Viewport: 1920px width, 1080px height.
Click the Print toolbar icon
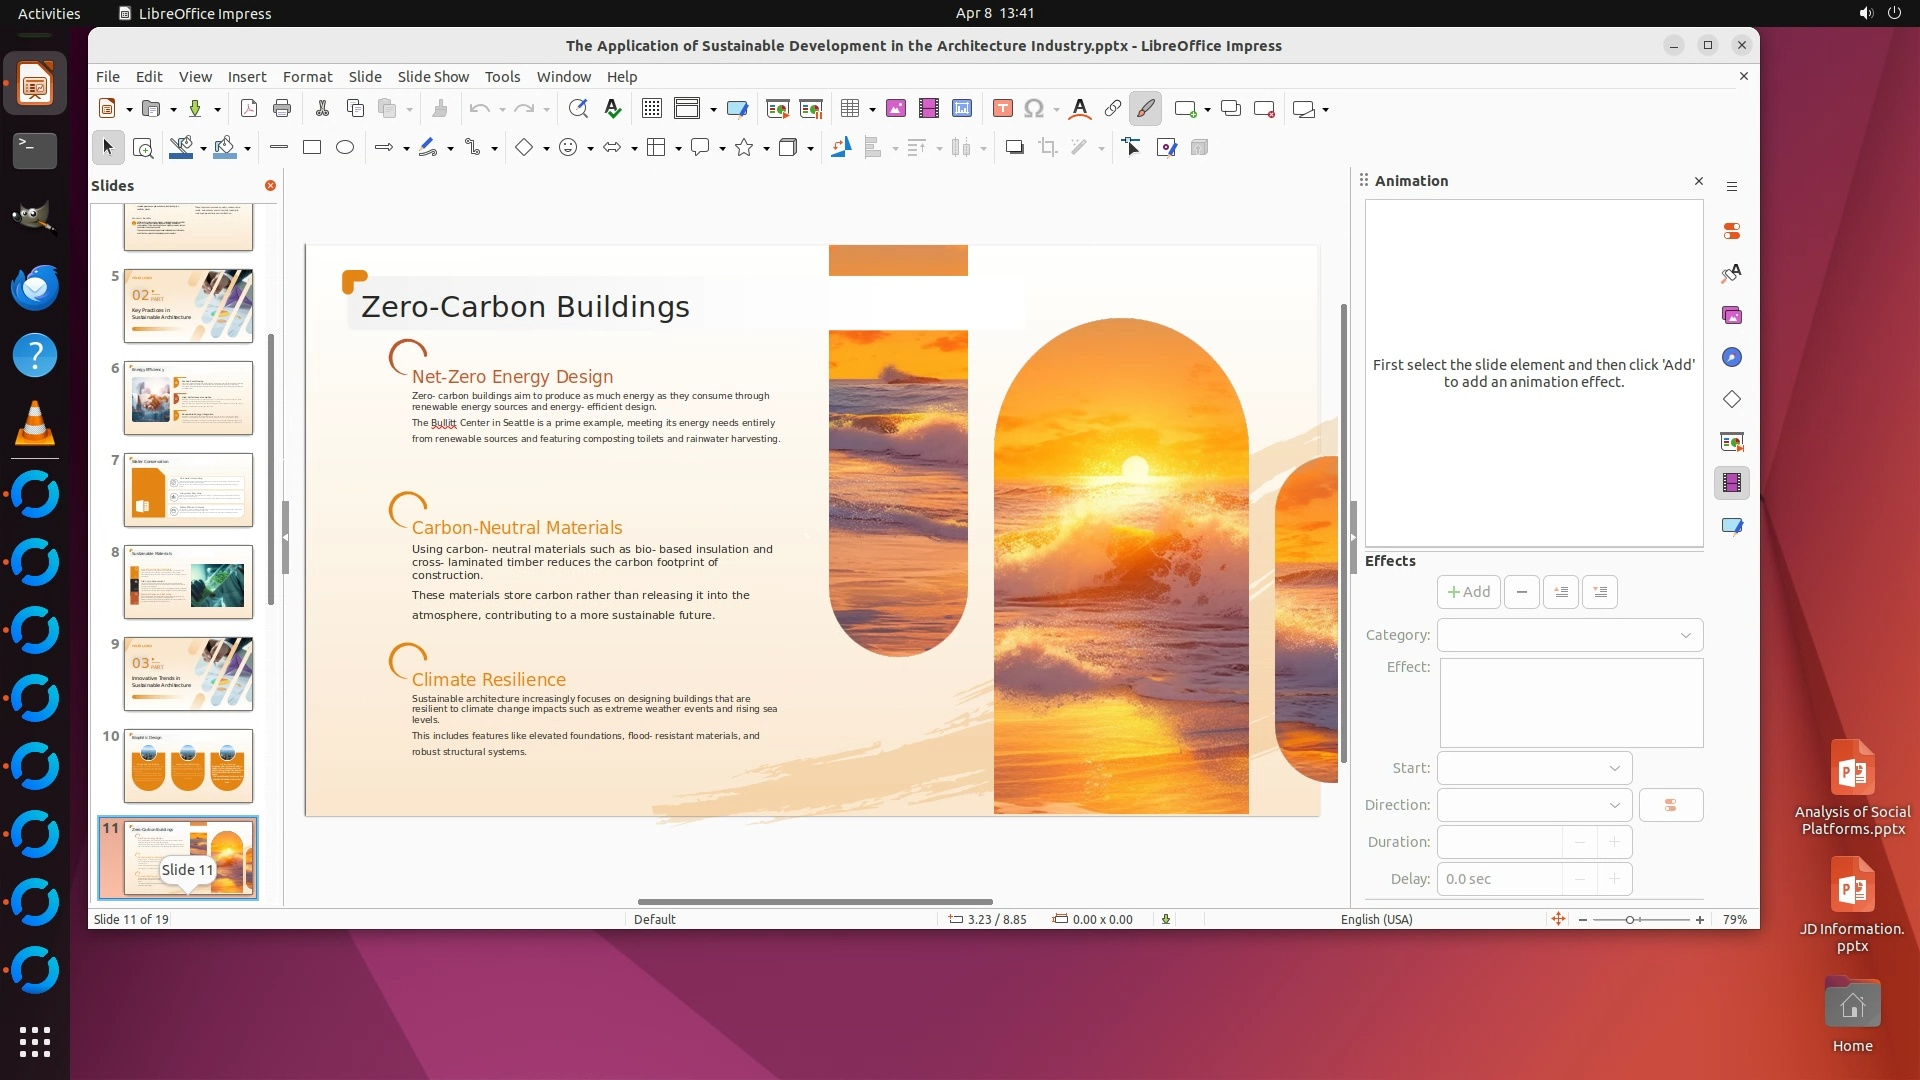[282, 109]
